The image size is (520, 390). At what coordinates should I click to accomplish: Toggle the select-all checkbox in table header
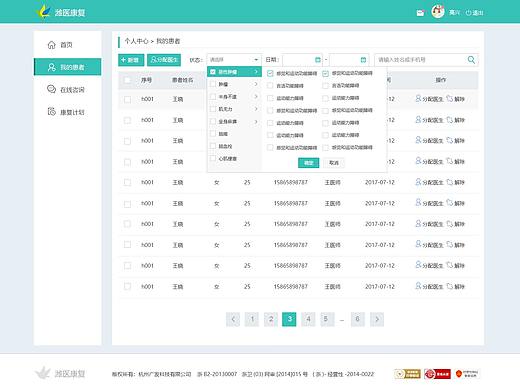127,80
